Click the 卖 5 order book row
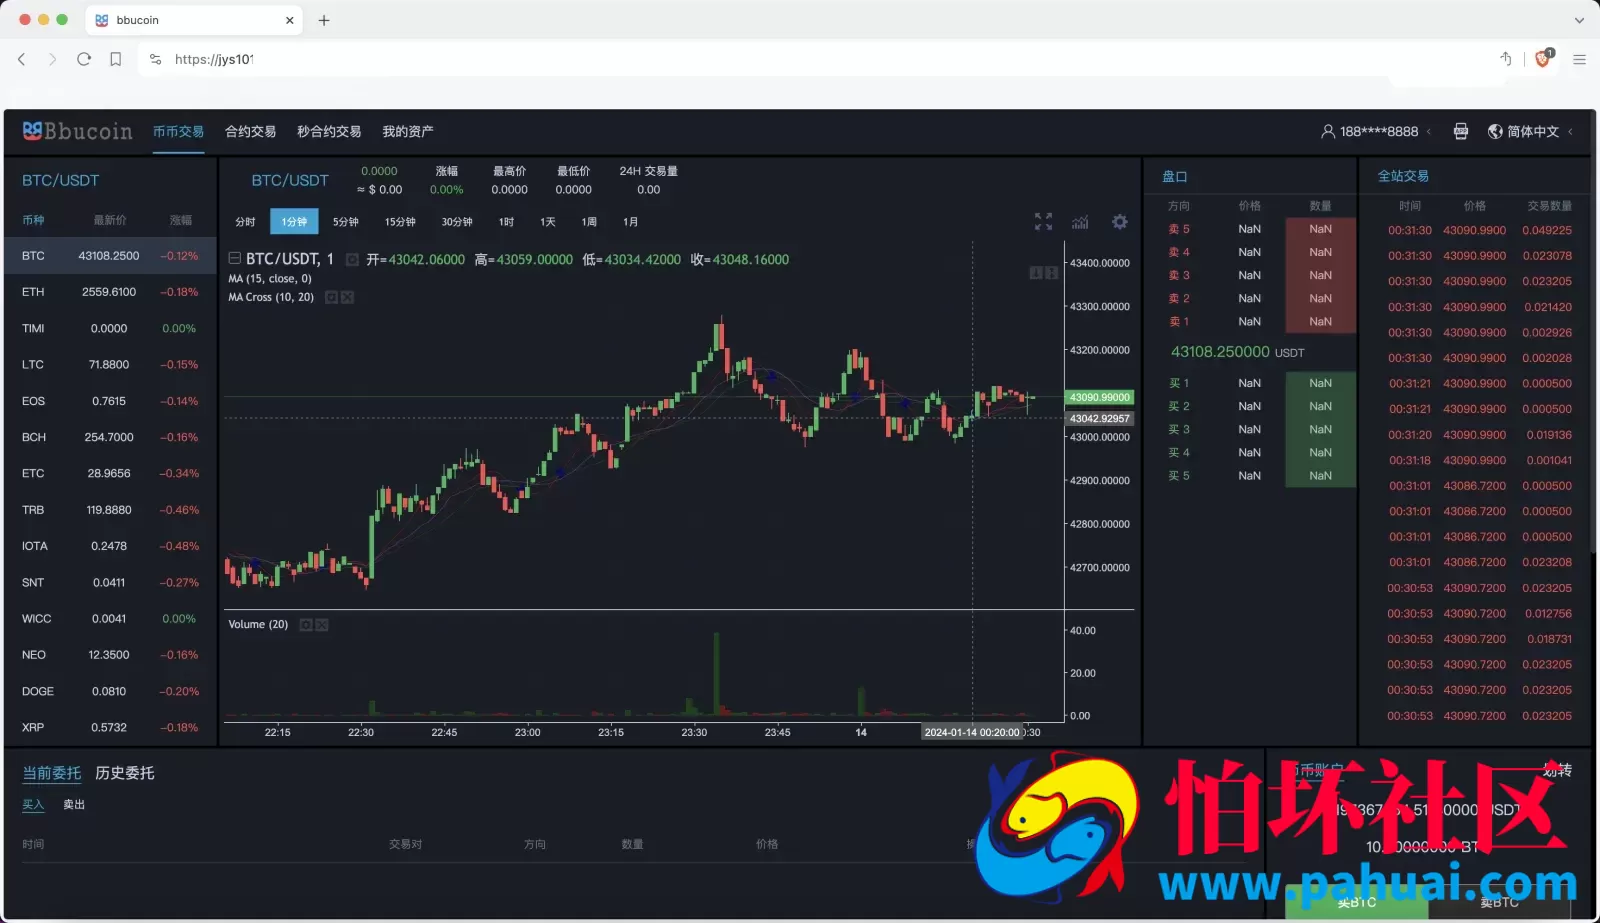Screen dimensions: 1600x923 click(1251, 229)
